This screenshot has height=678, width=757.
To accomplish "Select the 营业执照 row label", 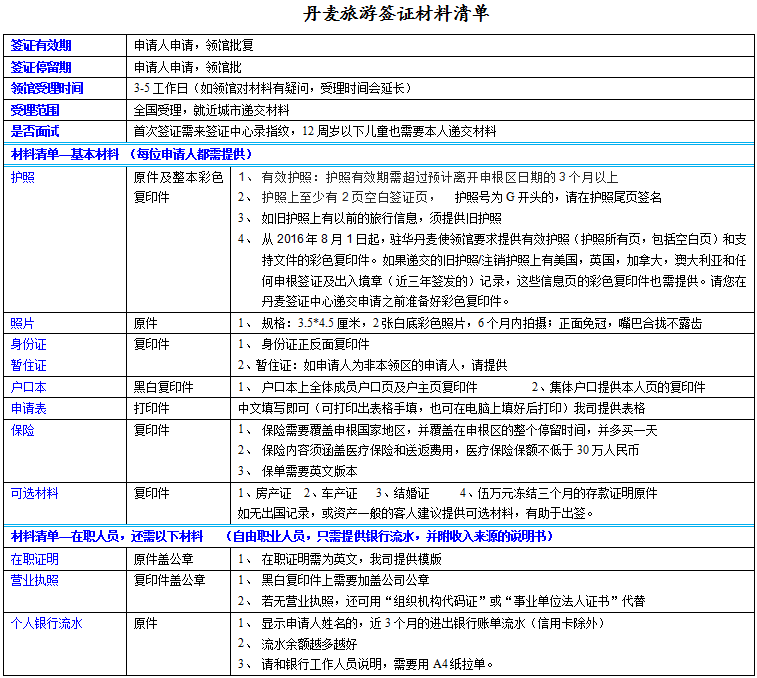I will [35, 580].
